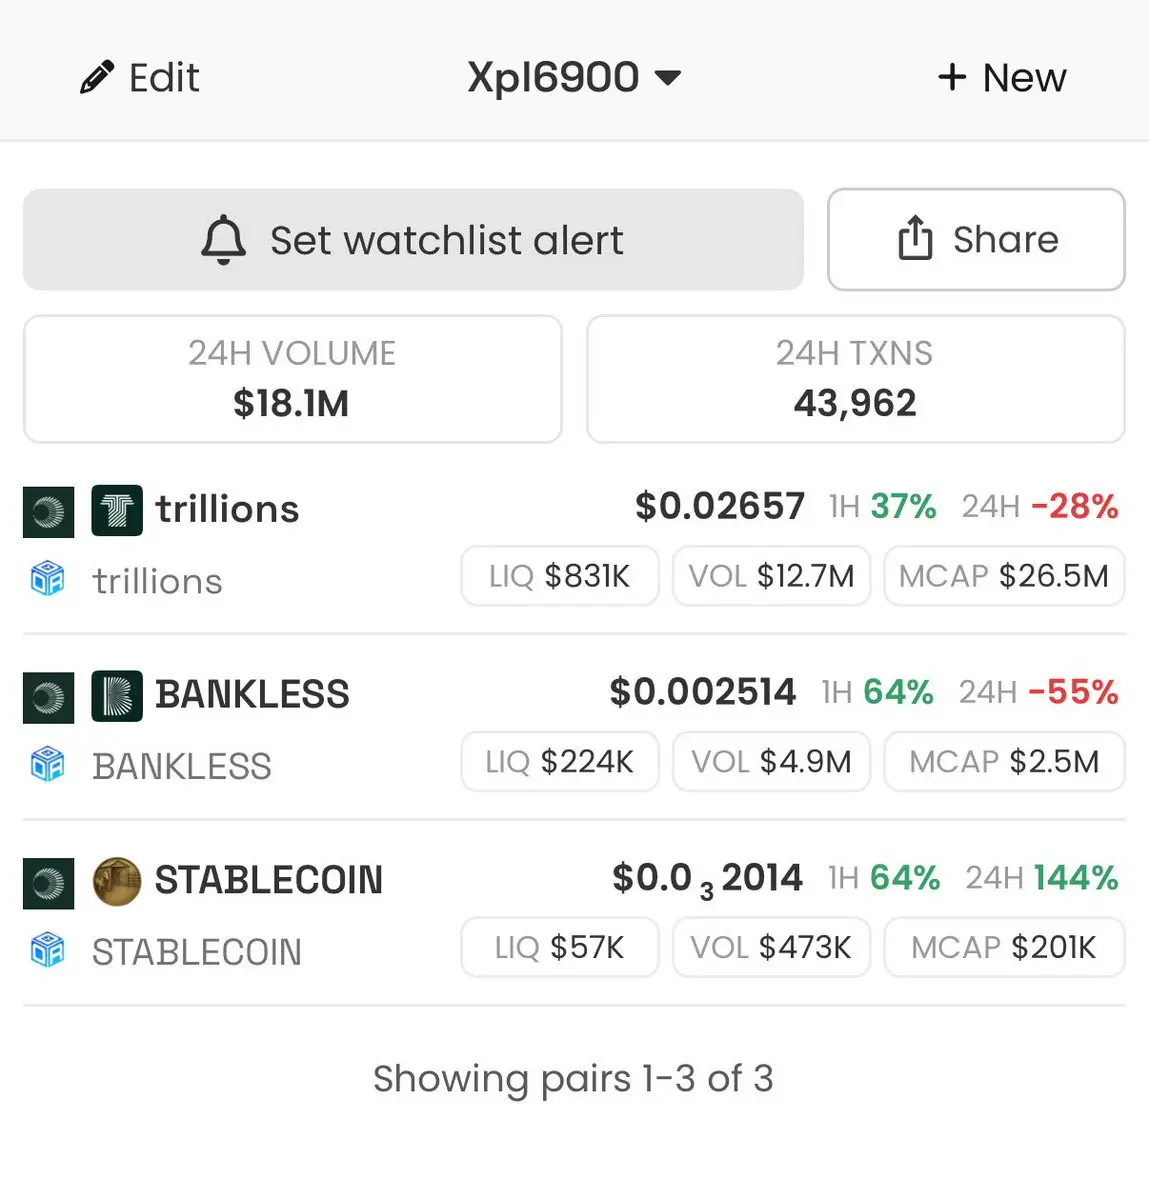Click the plus icon beside New
This screenshot has width=1149, height=1199.
pos(952,77)
